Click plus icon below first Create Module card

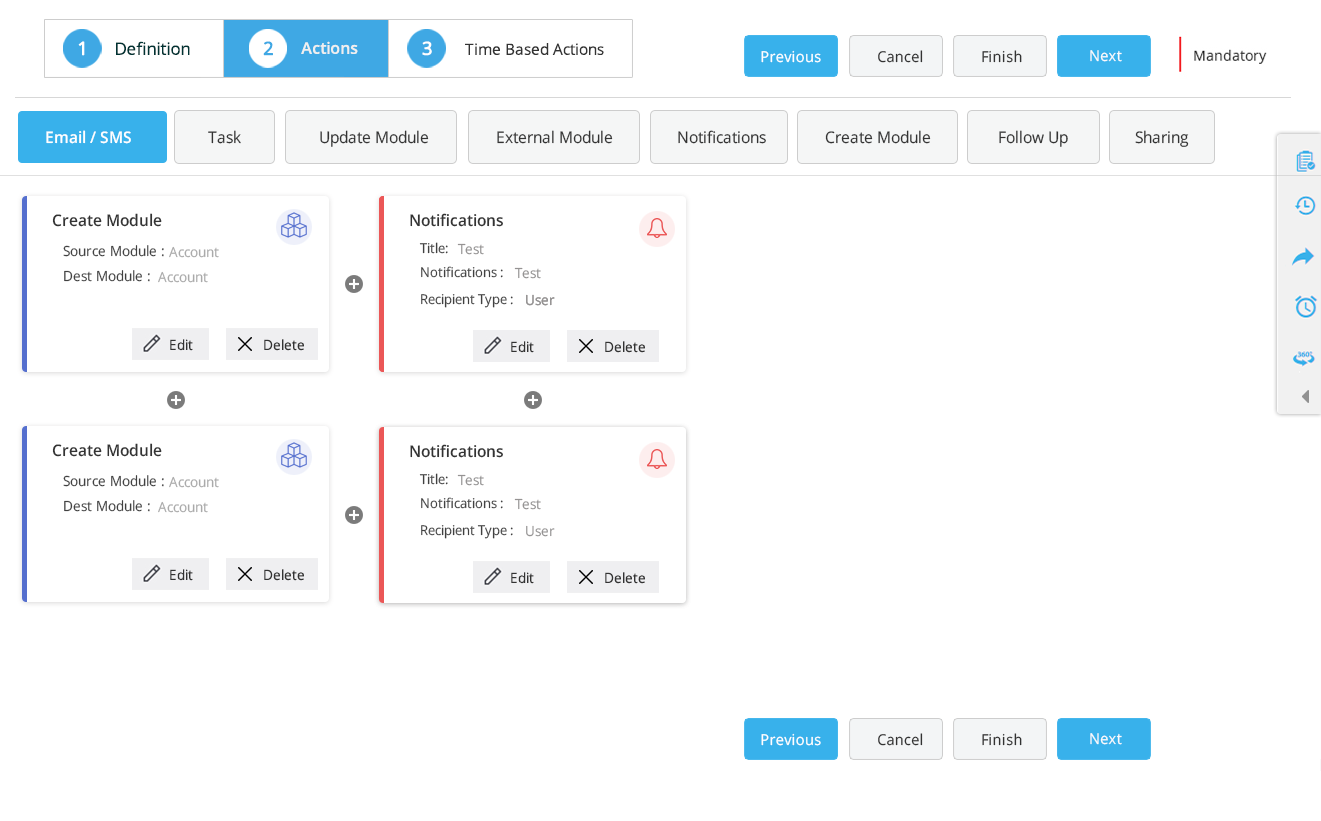tap(176, 400)
